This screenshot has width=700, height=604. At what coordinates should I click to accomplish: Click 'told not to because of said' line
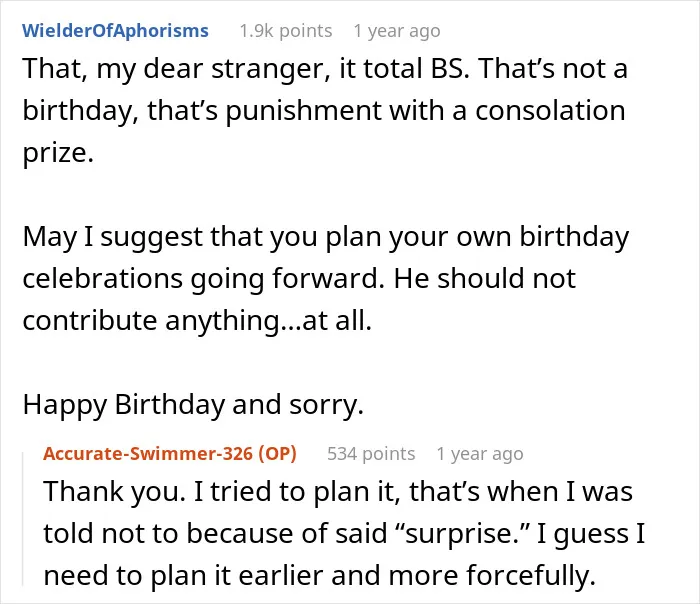[344, 534]
